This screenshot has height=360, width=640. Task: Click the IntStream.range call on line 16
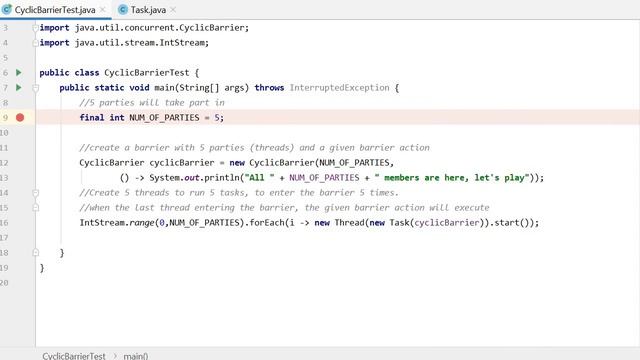coord(118,222)
